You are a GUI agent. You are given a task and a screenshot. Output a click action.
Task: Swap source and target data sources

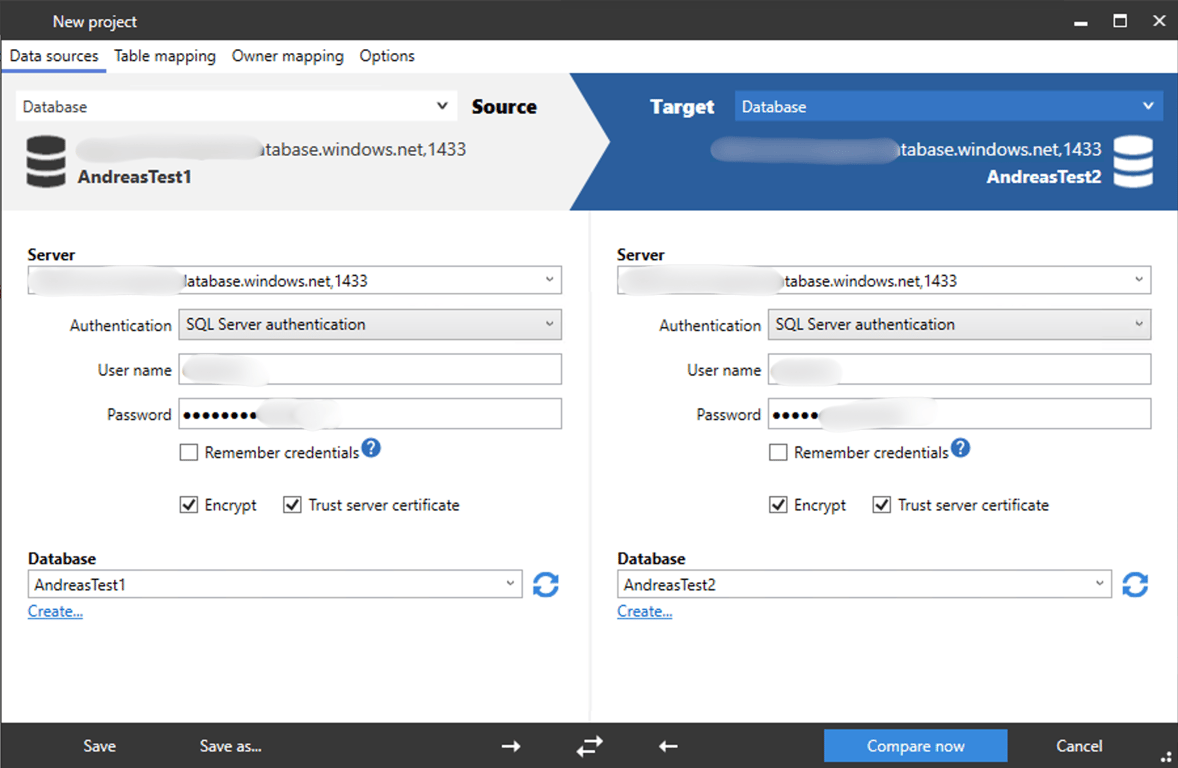[x=590, y=746]
